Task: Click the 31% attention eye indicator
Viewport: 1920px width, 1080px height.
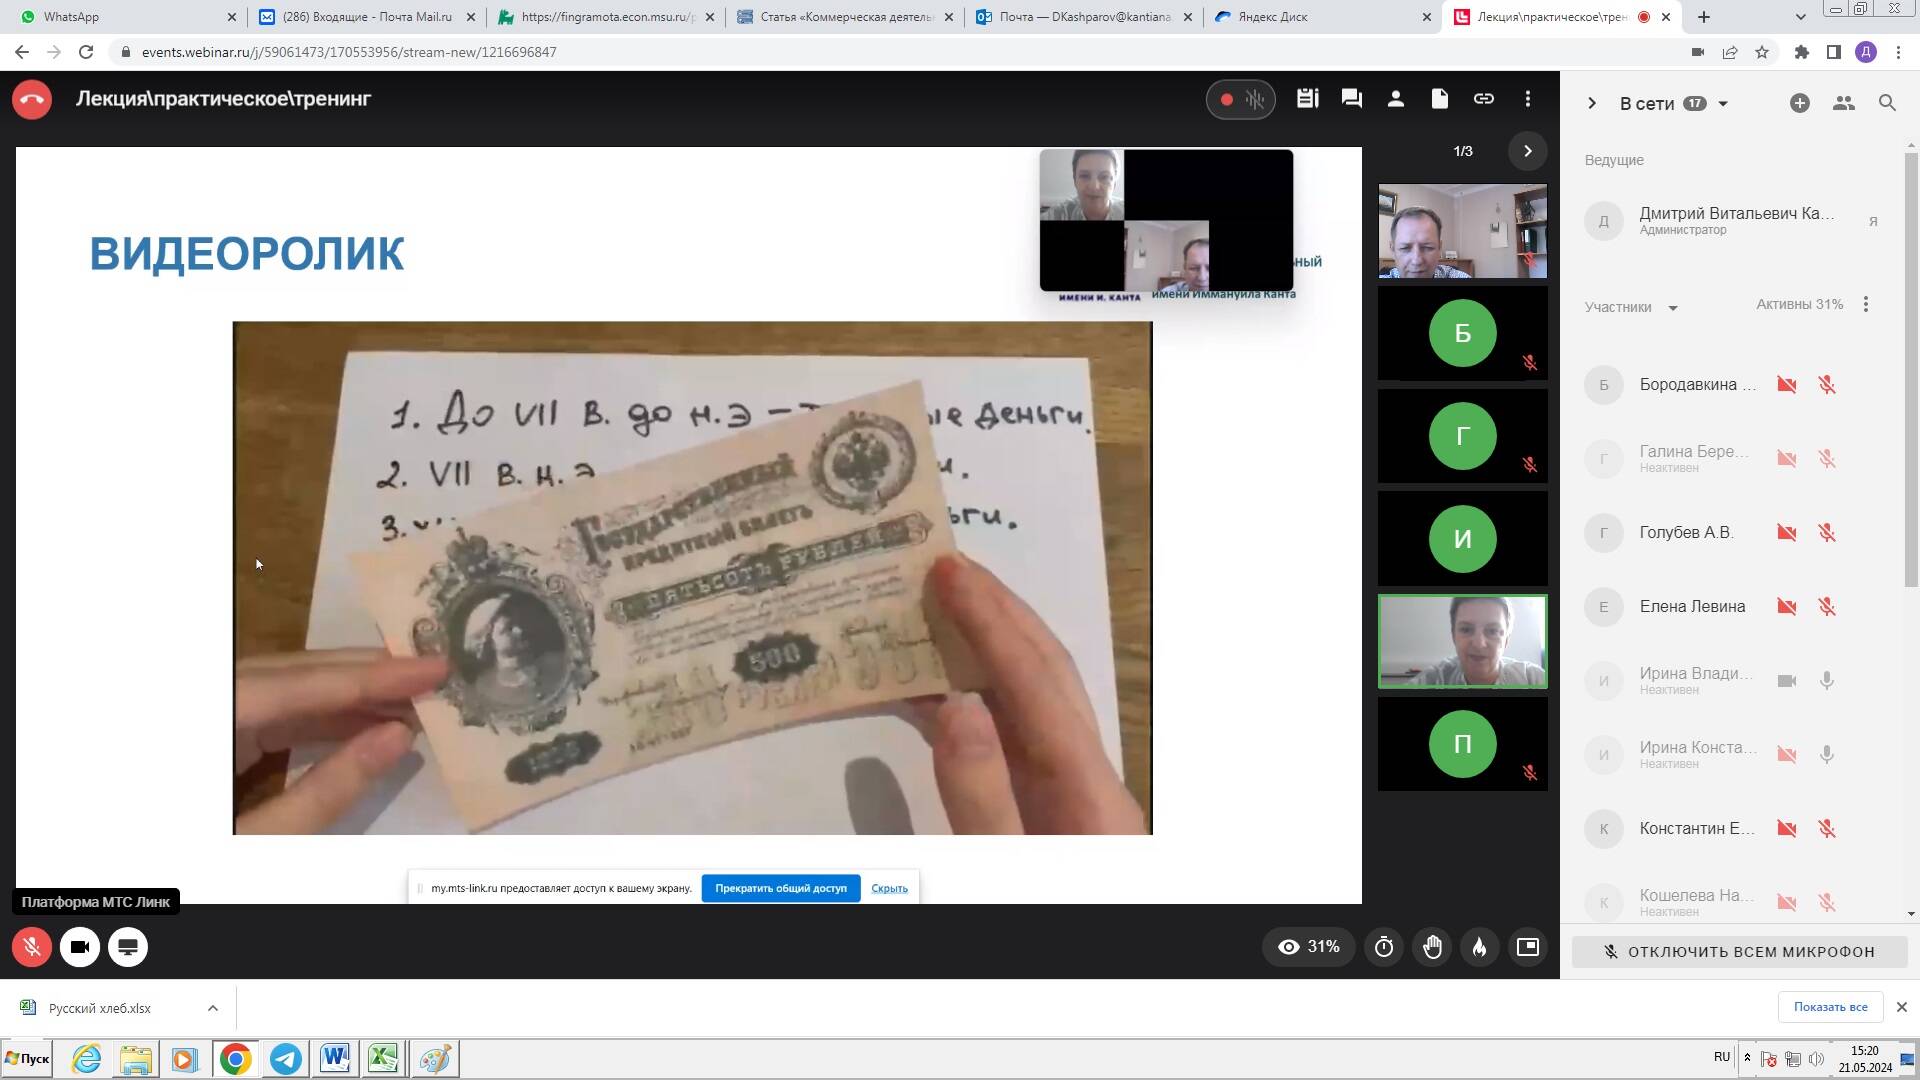Action: click(1309, 947)
